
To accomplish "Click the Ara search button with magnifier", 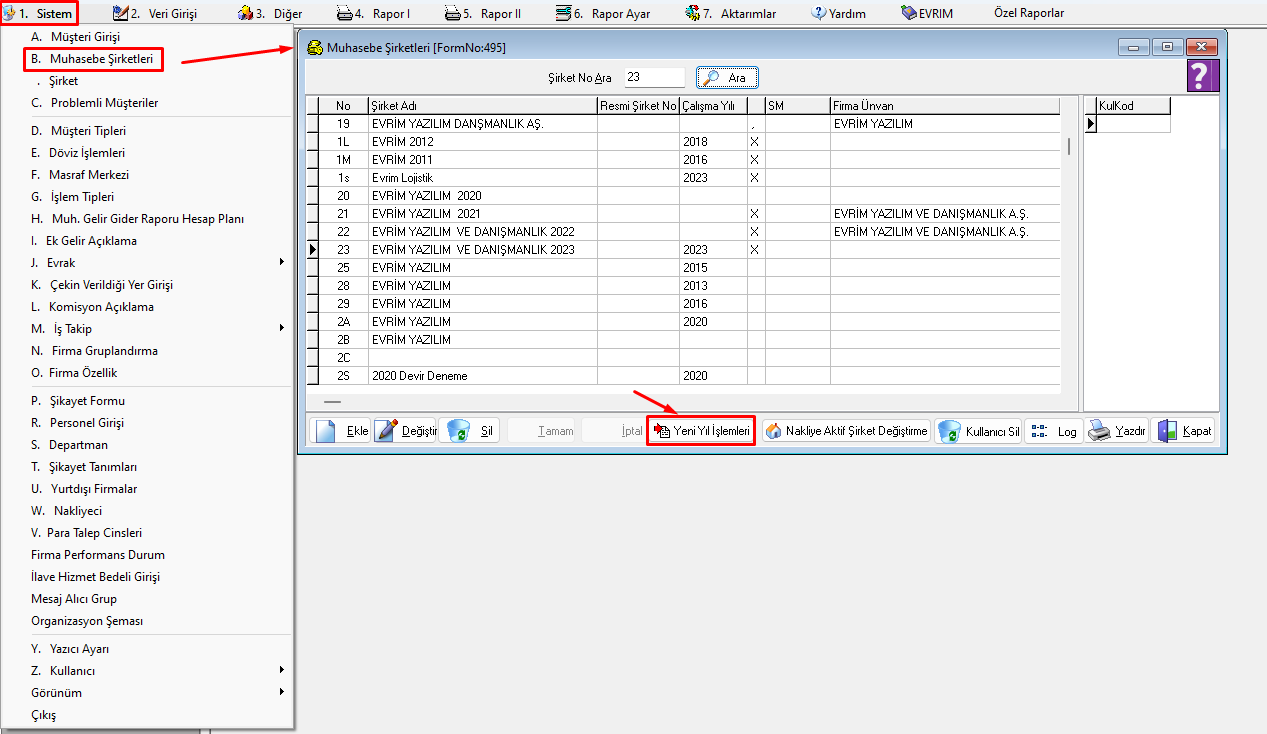I will point(727,78).
